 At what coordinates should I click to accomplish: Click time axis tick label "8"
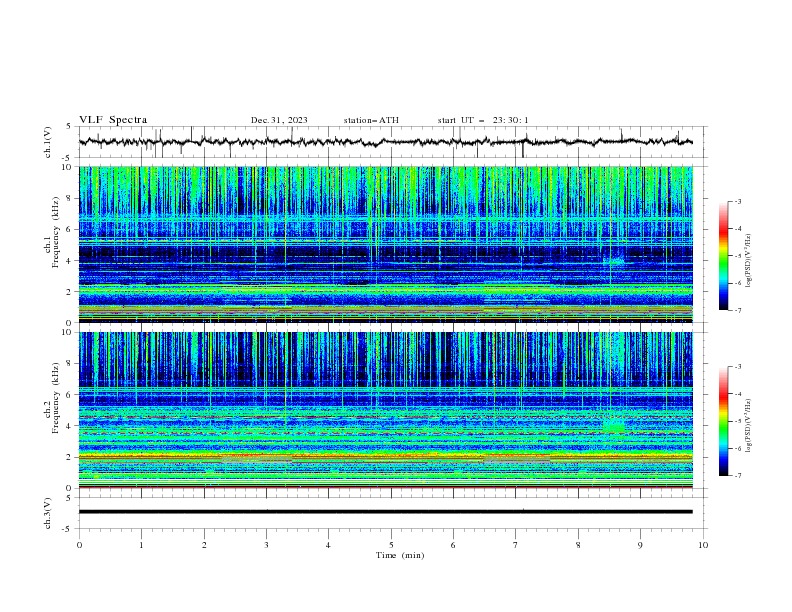pos(578,545)
